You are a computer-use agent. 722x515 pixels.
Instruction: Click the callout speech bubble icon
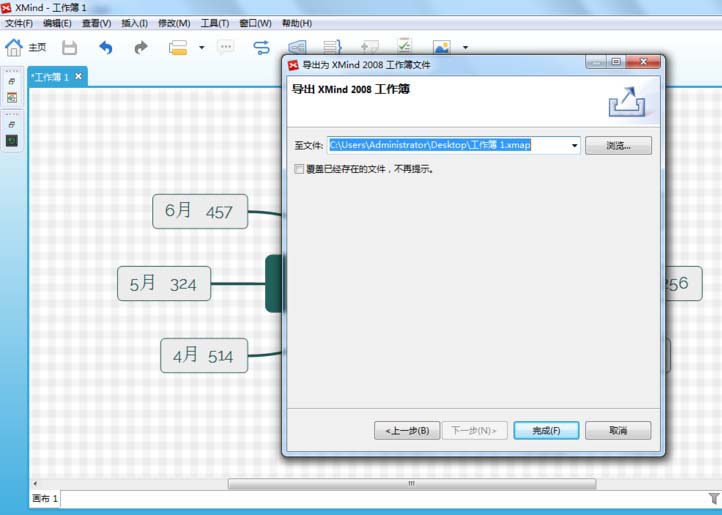coord(226,47)
